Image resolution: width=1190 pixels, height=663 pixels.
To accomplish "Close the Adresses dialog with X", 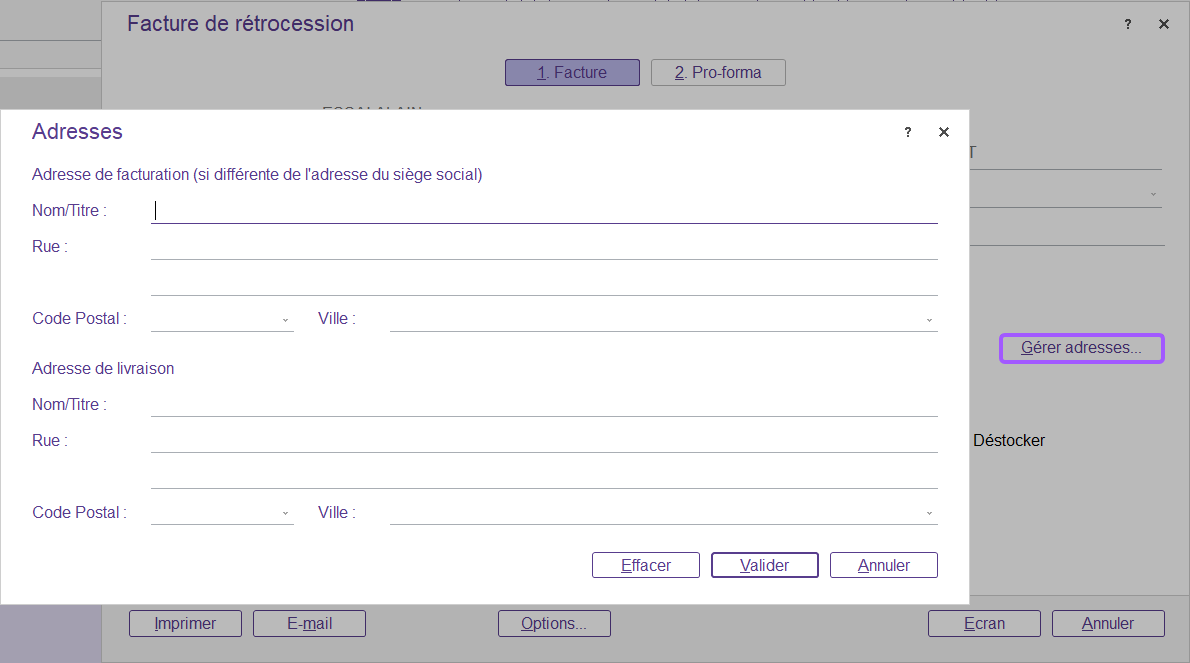I will 944,132.
